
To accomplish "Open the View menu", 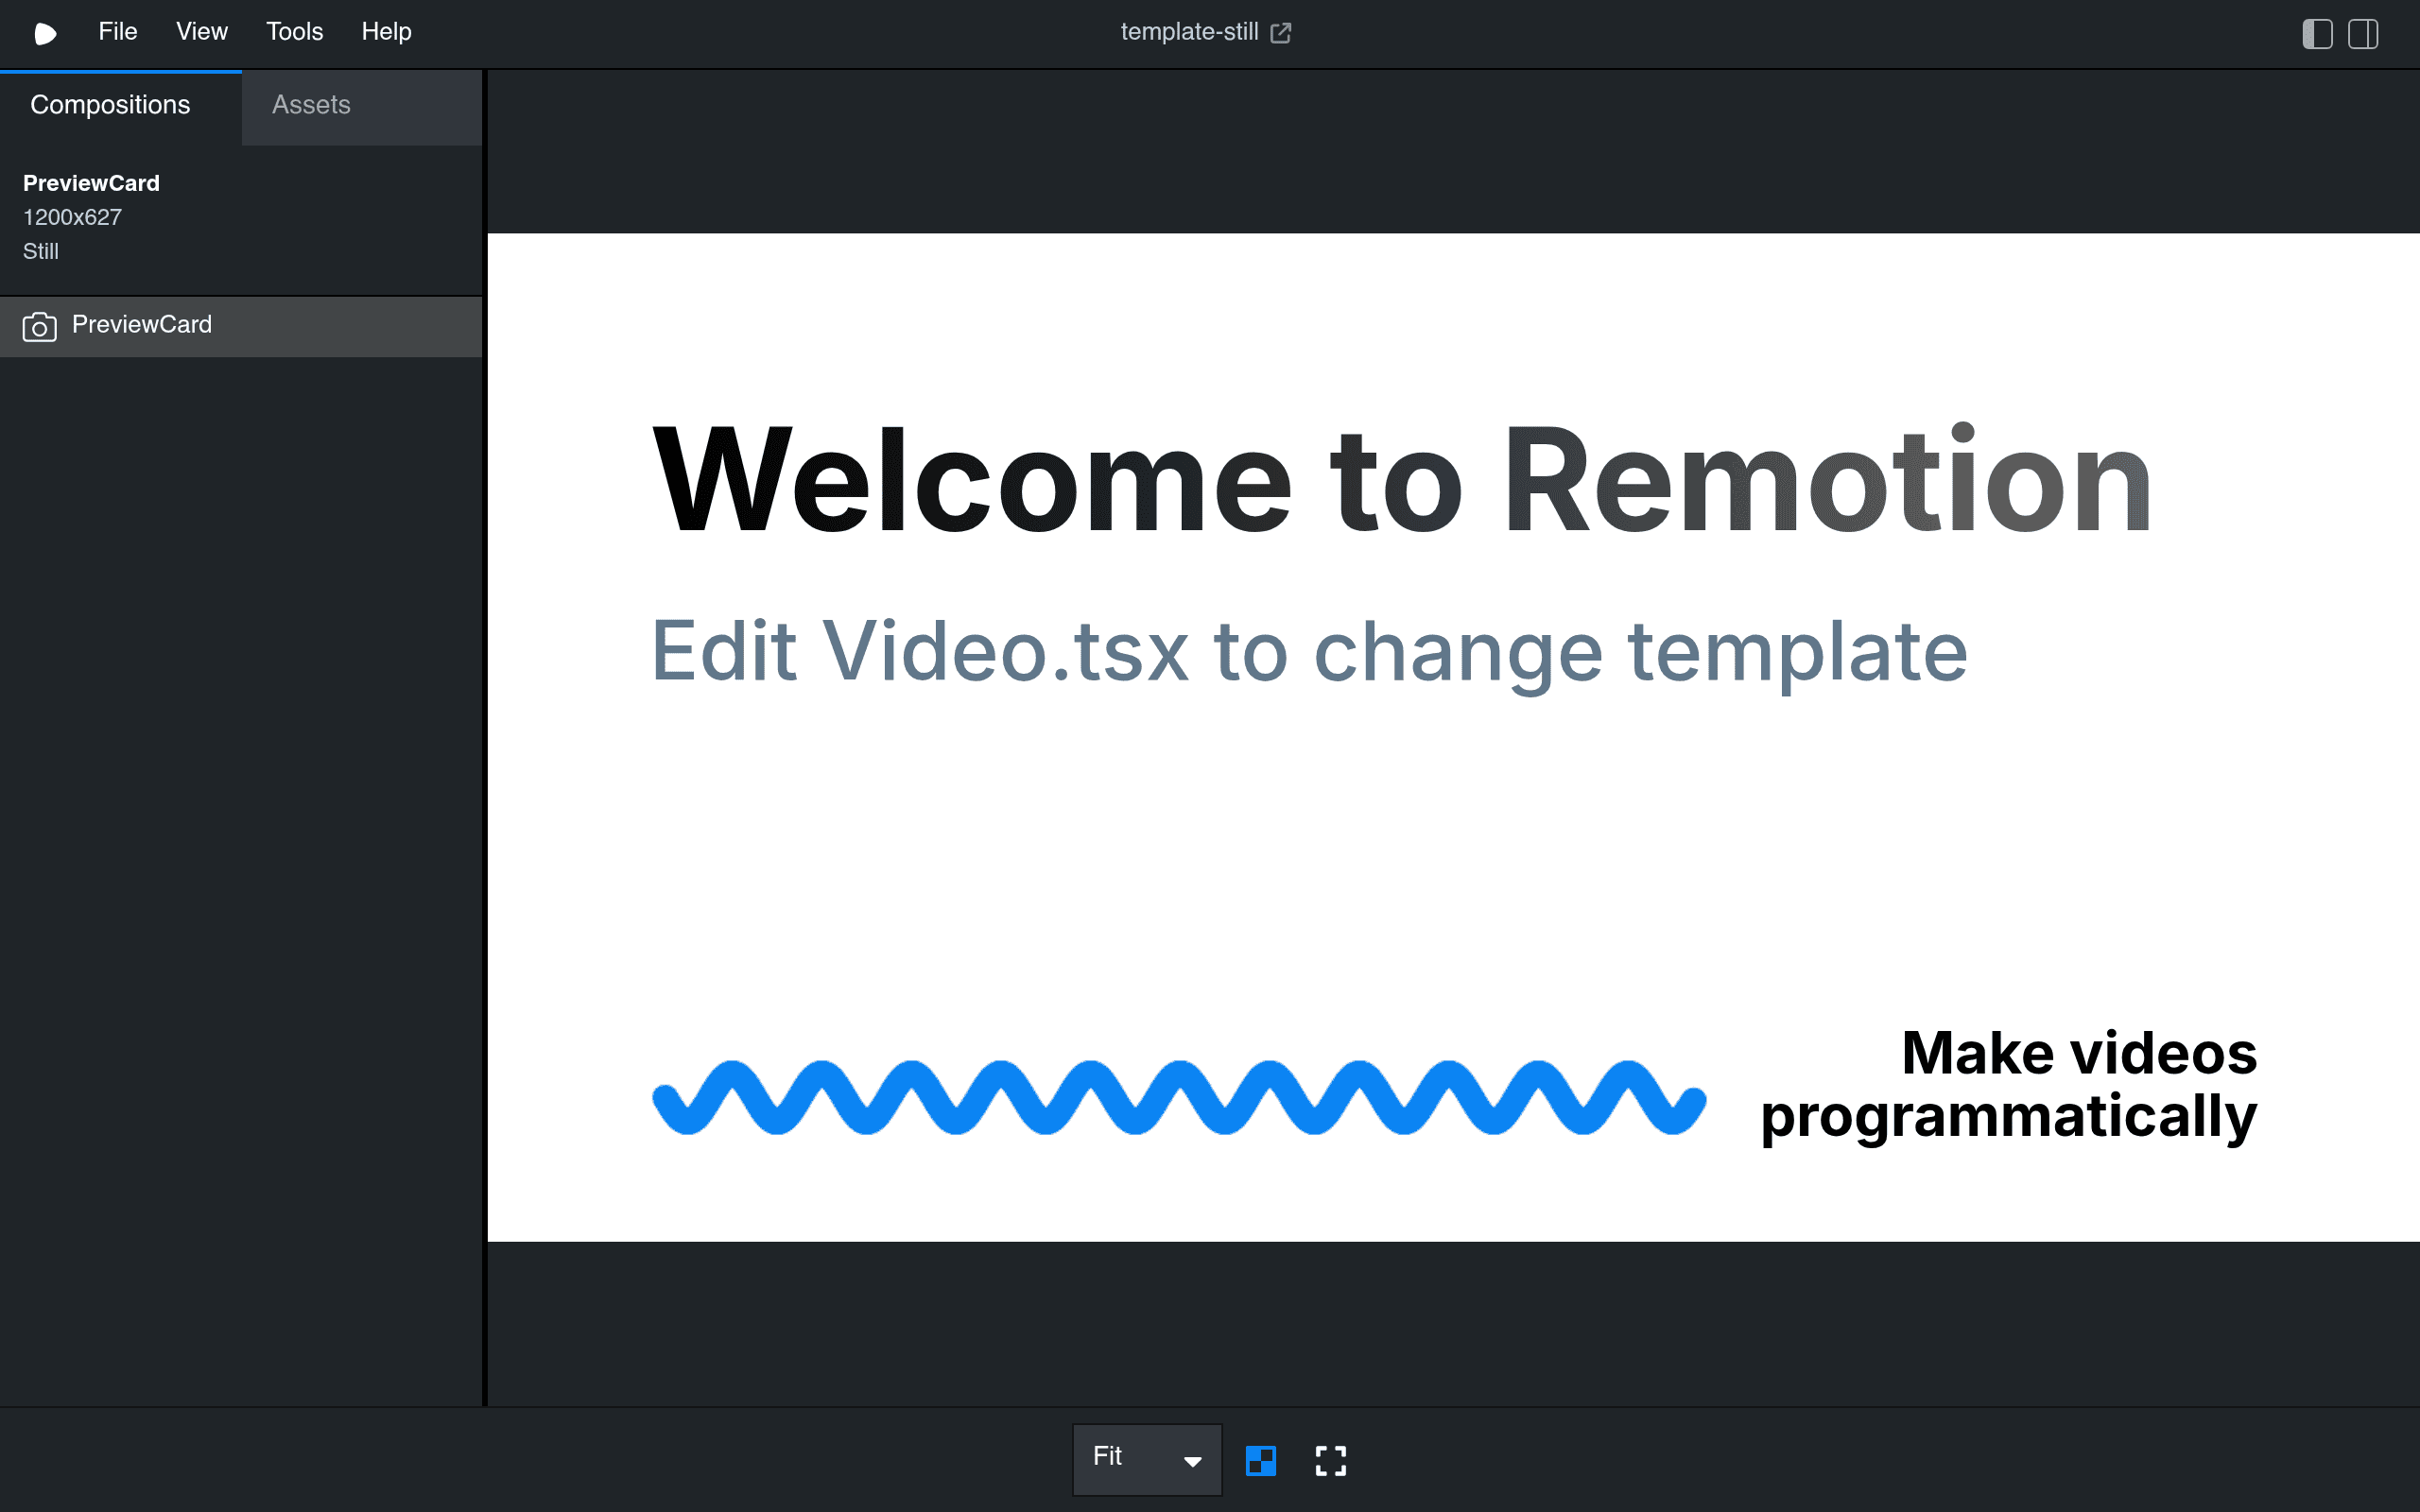I will pos(202,32).
